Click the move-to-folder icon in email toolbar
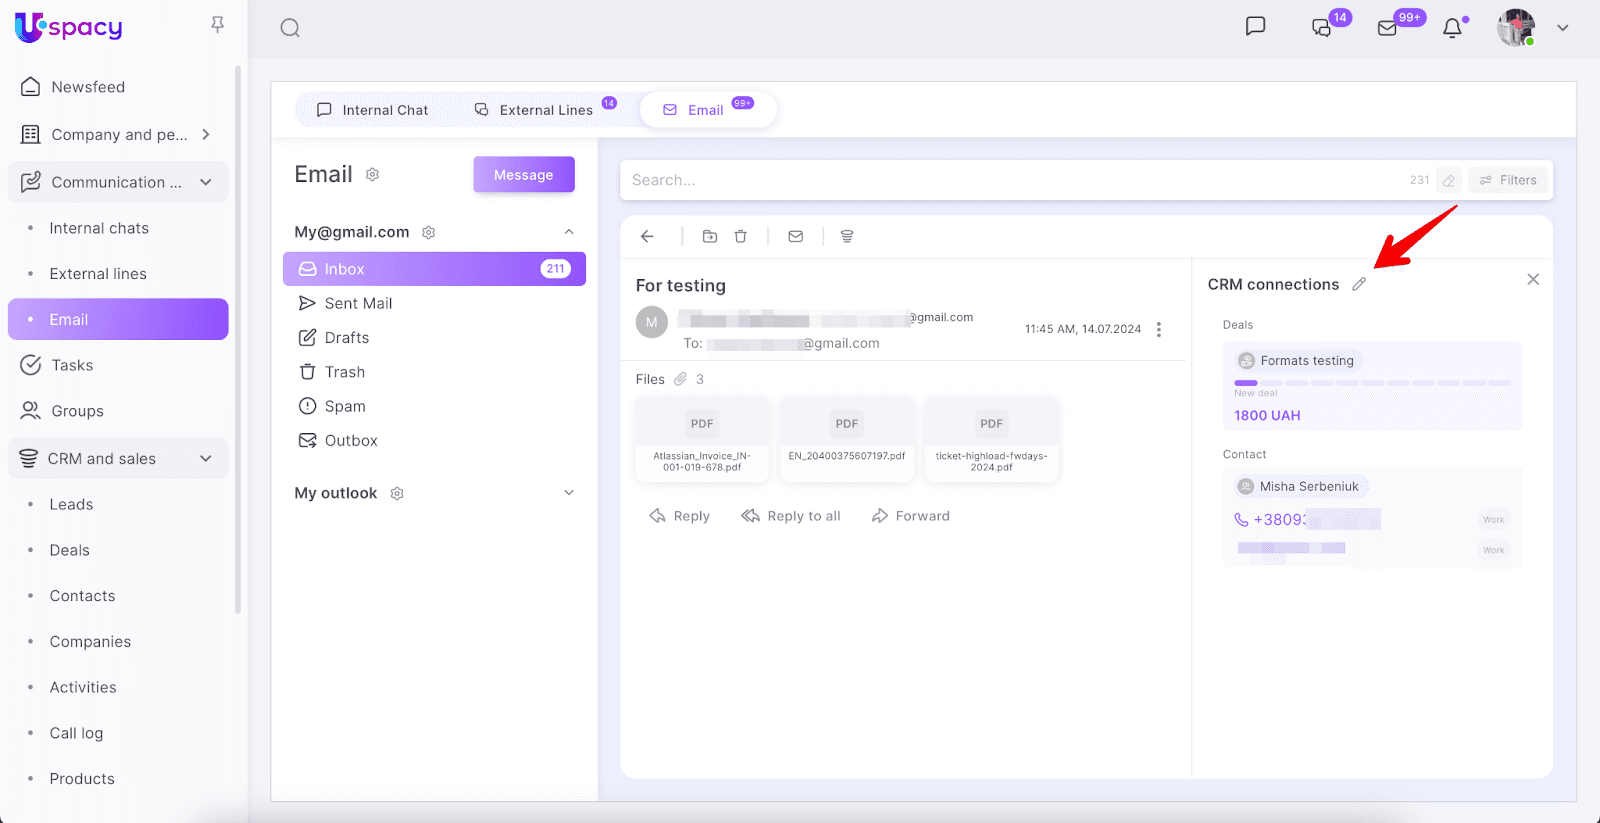Viewport: 1600px width, 823px height. point(710,237)
